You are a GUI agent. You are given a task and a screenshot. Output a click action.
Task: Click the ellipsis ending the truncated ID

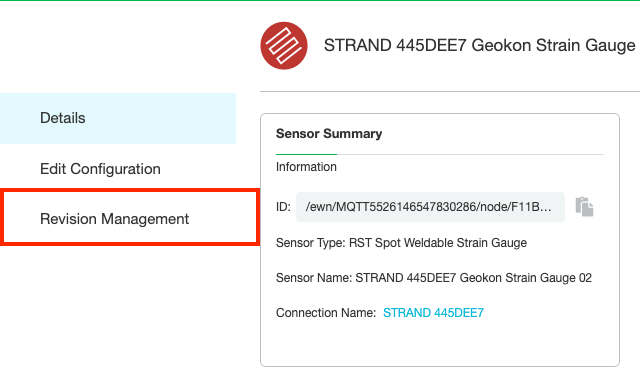click(545, 207)
